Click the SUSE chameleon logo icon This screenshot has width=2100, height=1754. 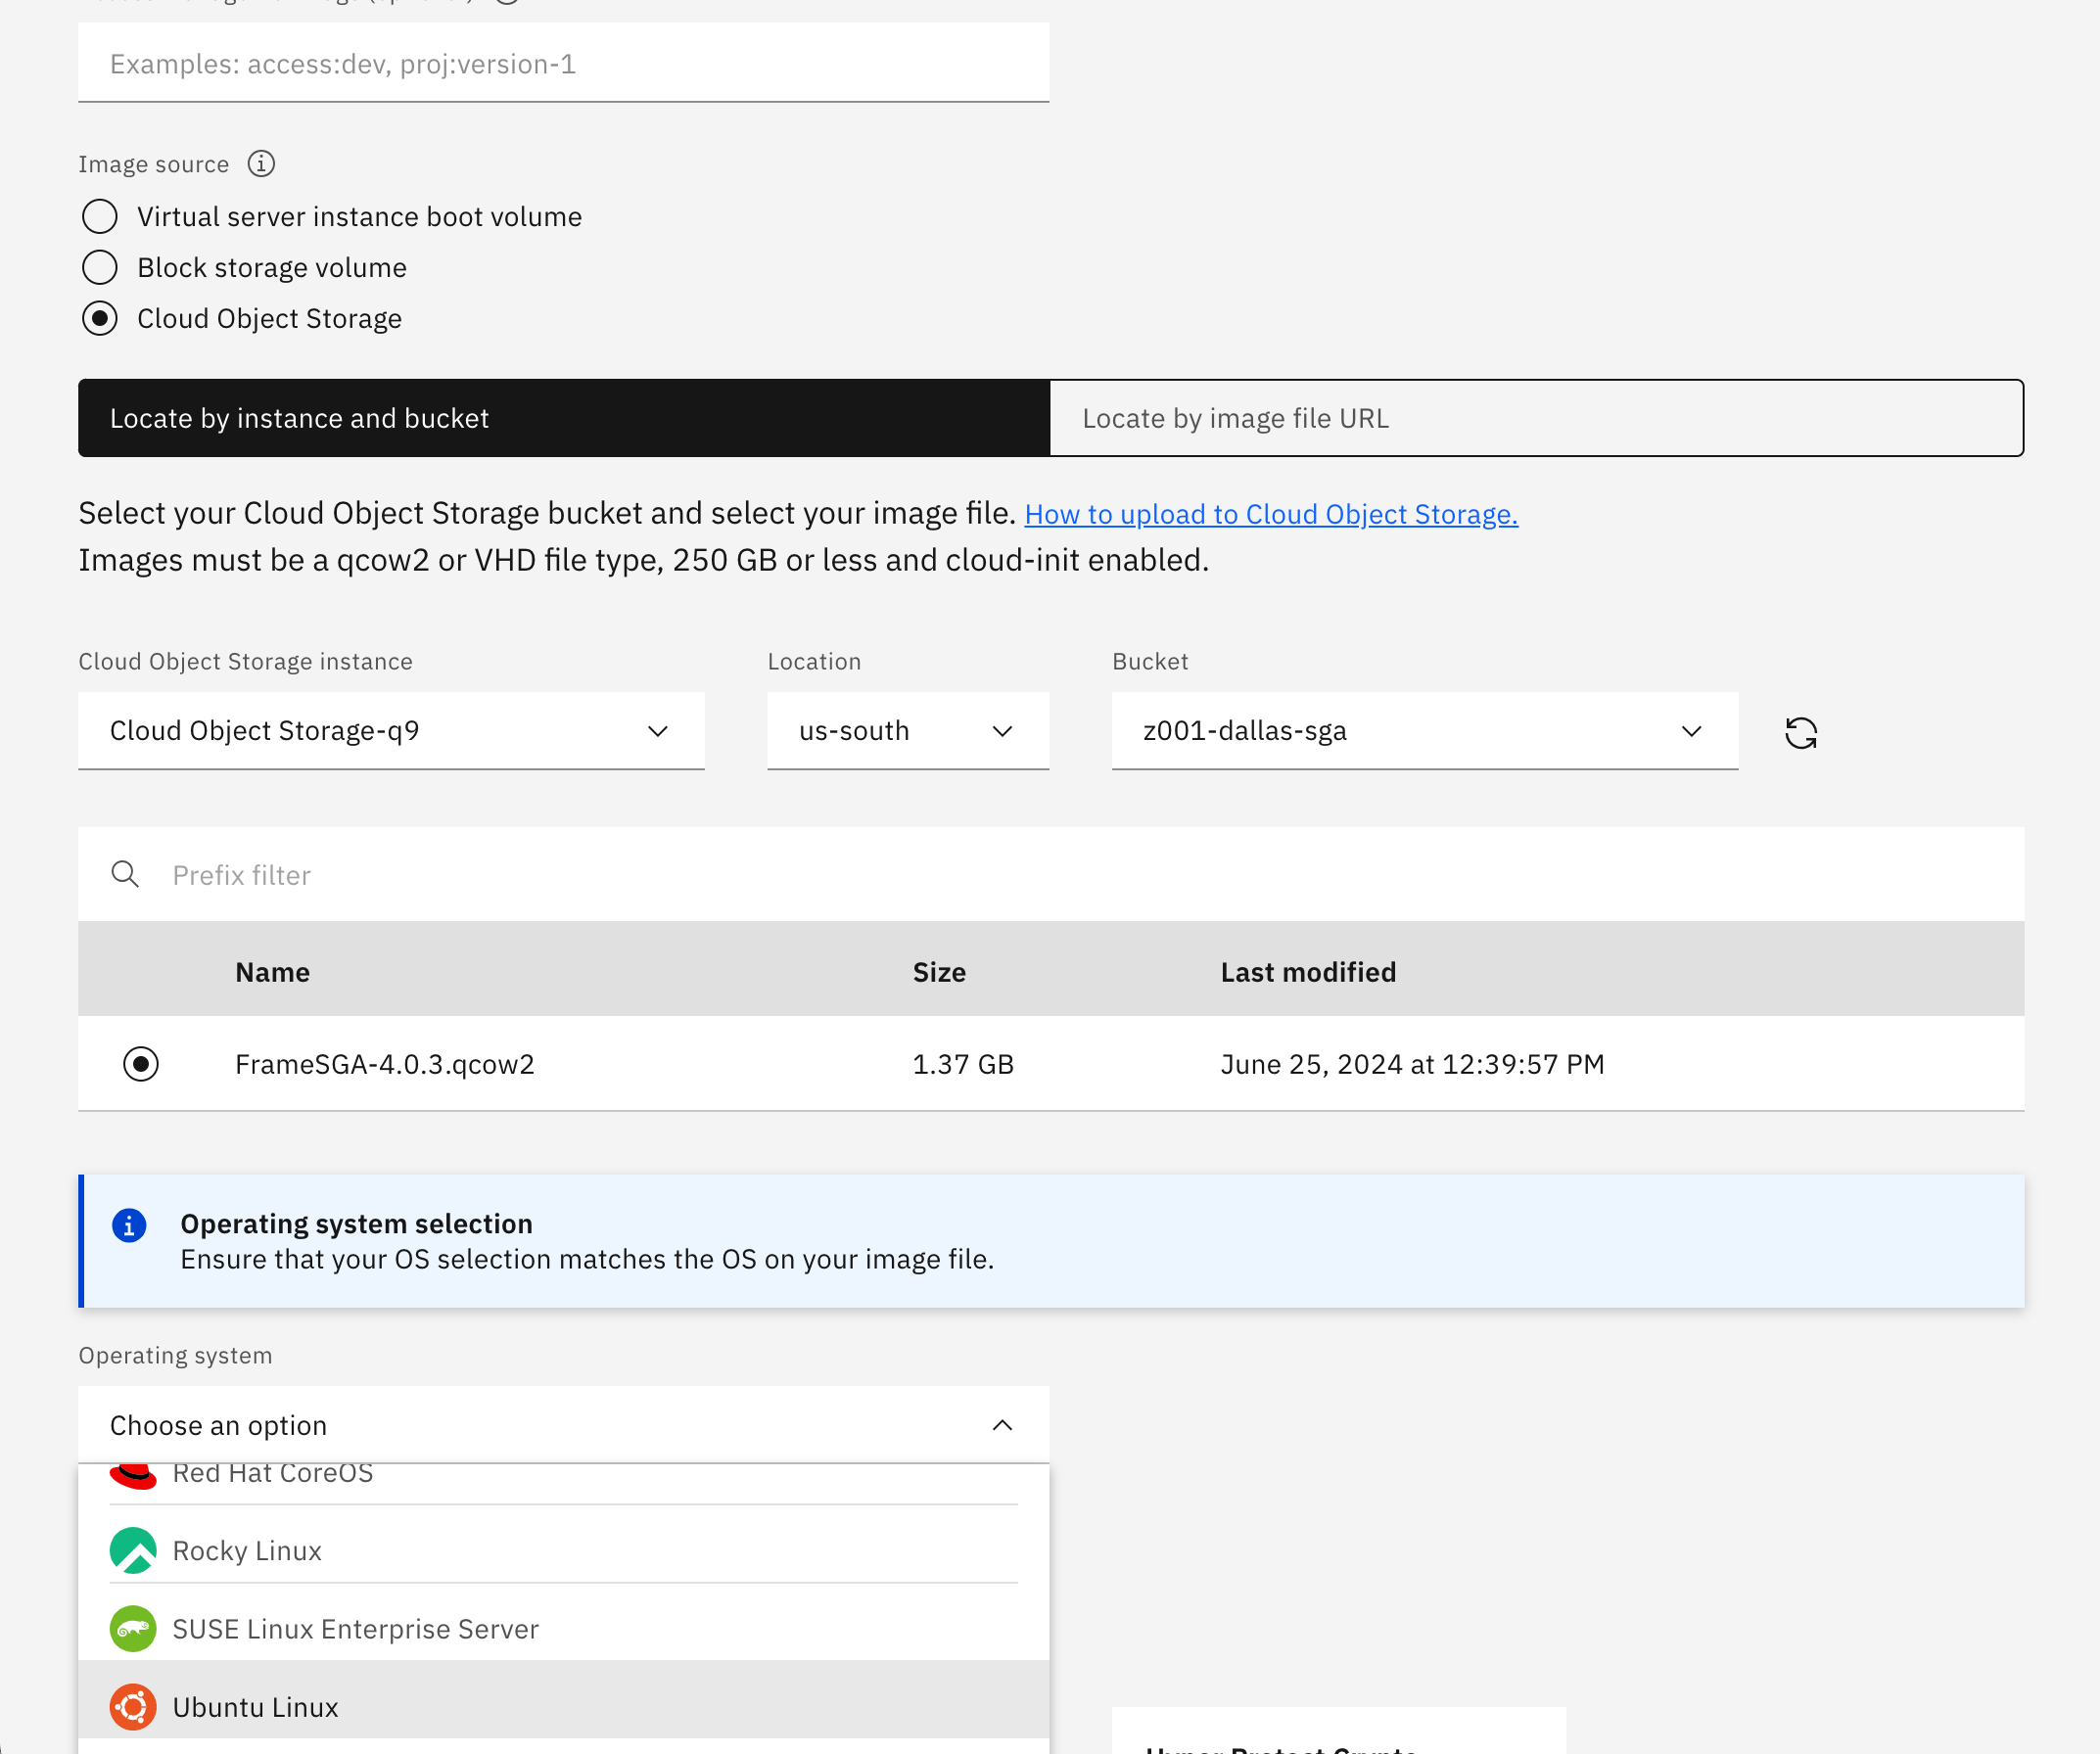coord(133,1628)
